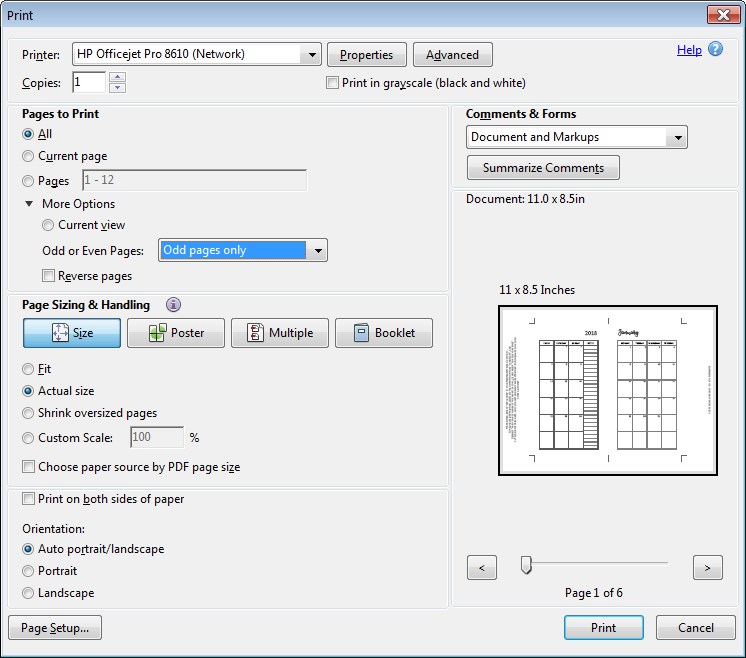Select the Multiple pages per sheet button
The width and height of the screenshot is (746, 658).
[x=280, y=333]
